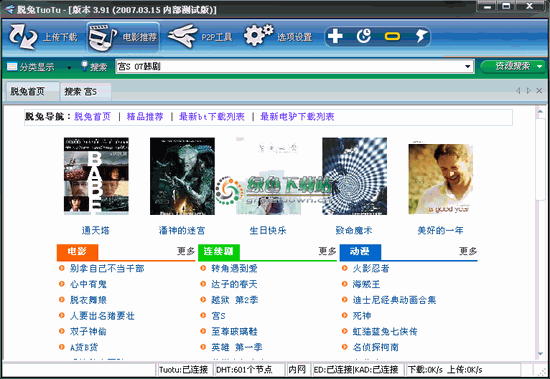Open the 最新电驴下载列表 link
Screen dimensions: 550x379
coord(297,117)
